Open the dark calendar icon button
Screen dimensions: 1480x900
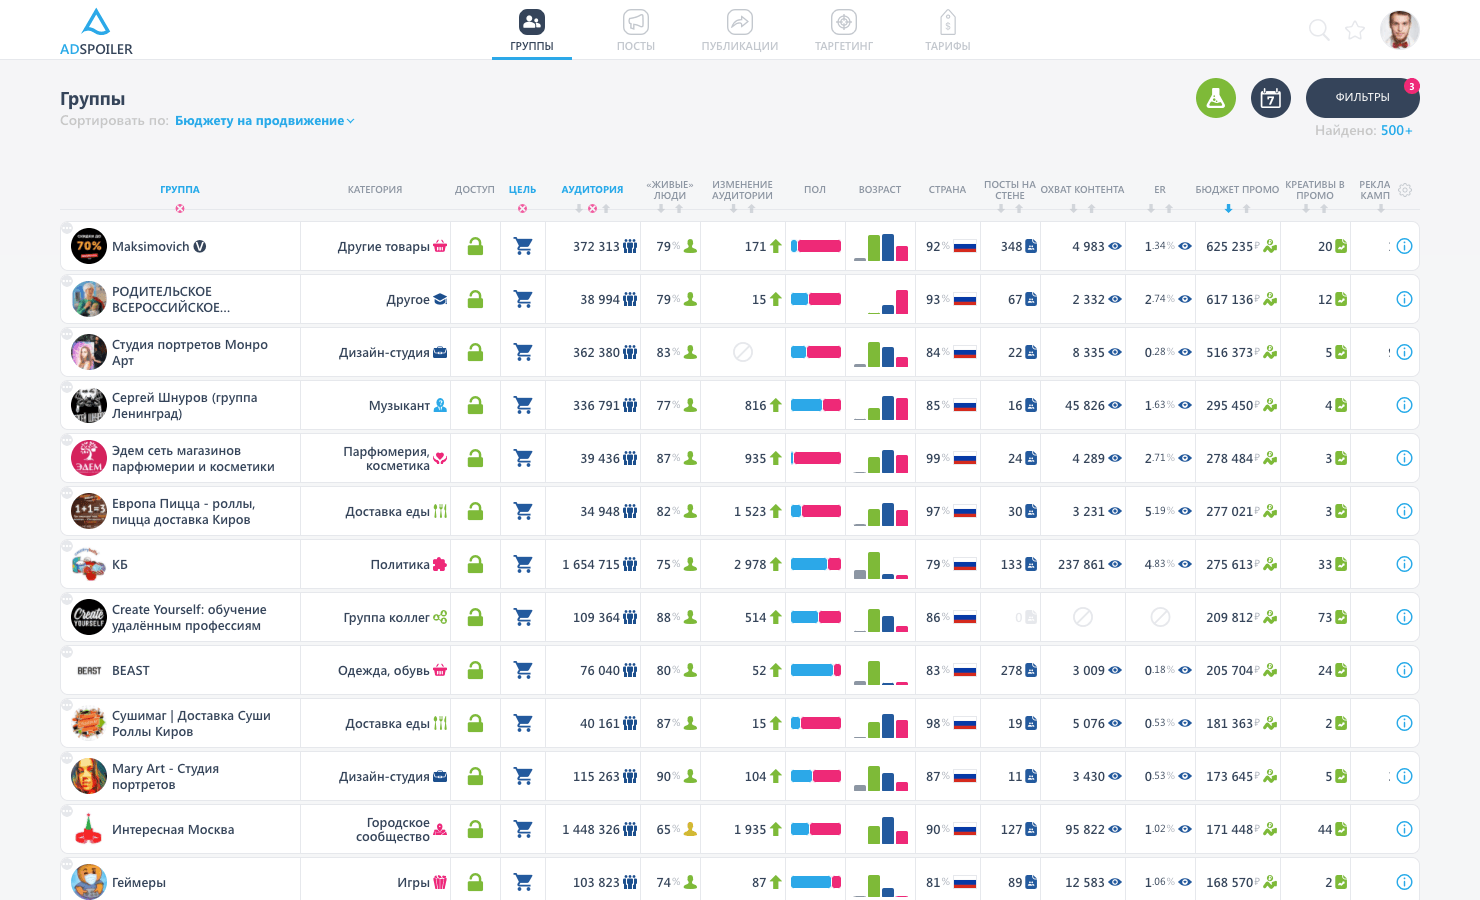pos(1271,98)
